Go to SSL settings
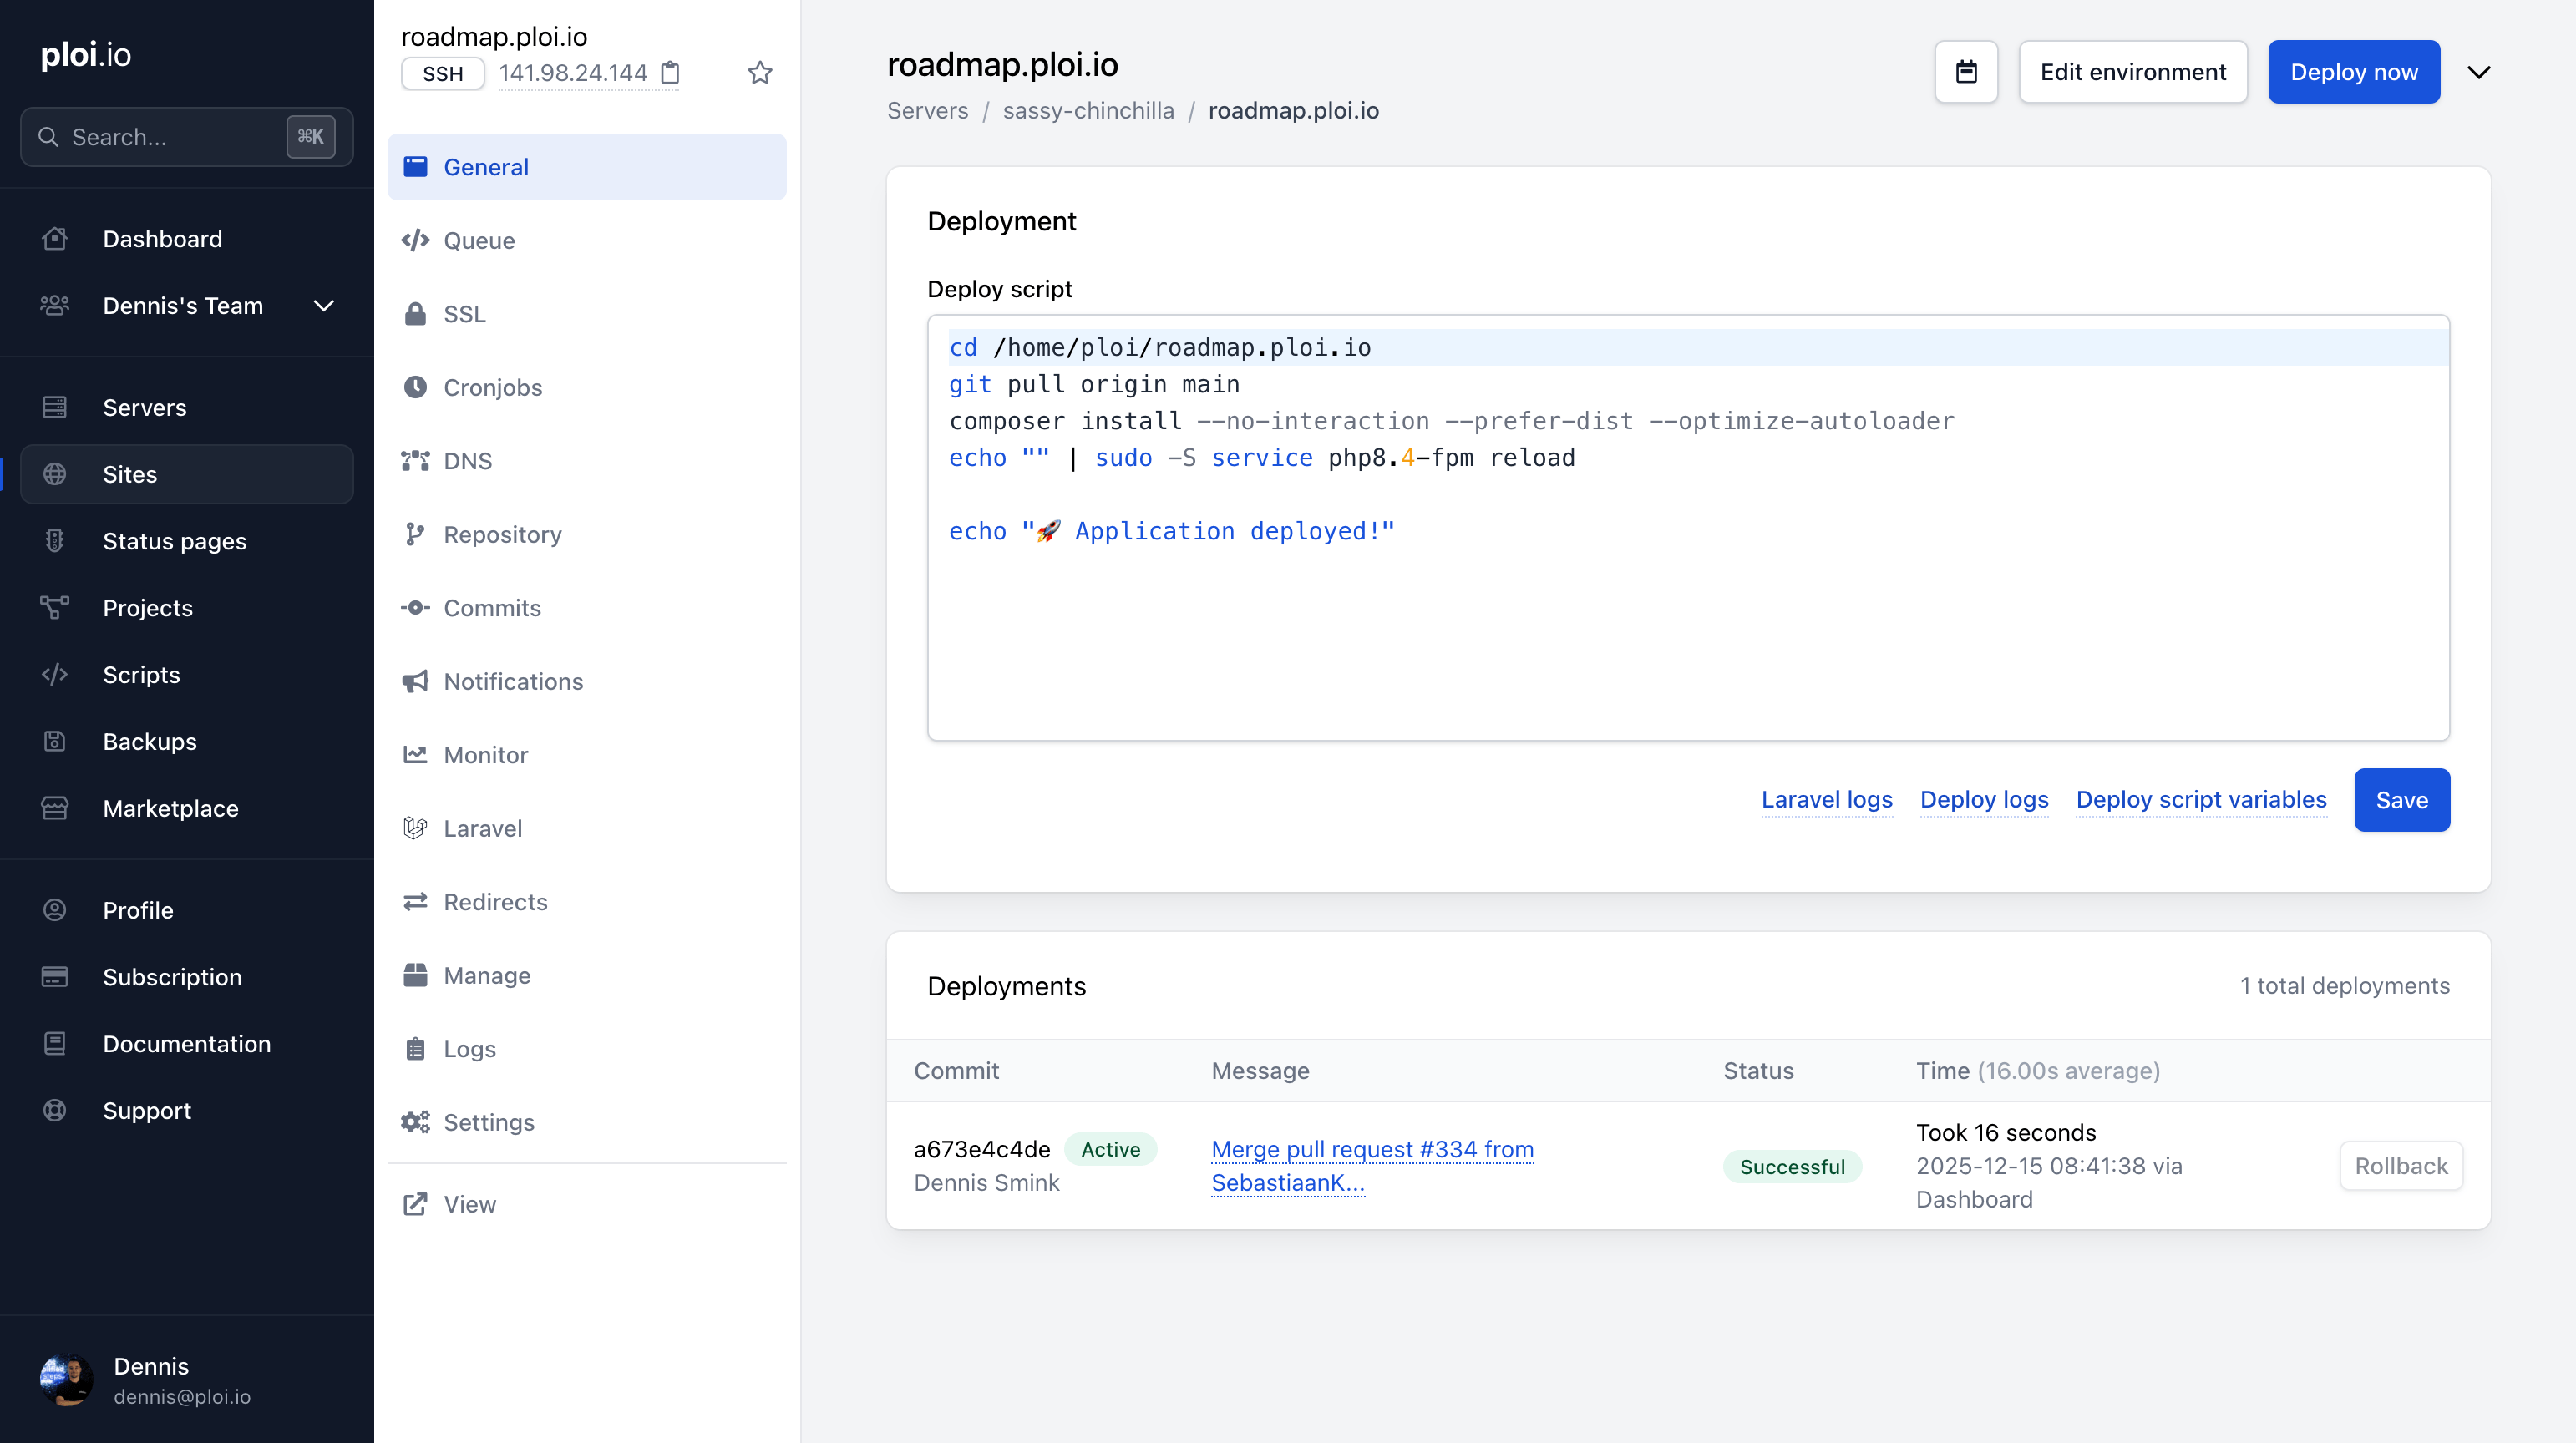Viewport: 2576px width, 1443px height. pyautogui.click(x=464, y=314)
